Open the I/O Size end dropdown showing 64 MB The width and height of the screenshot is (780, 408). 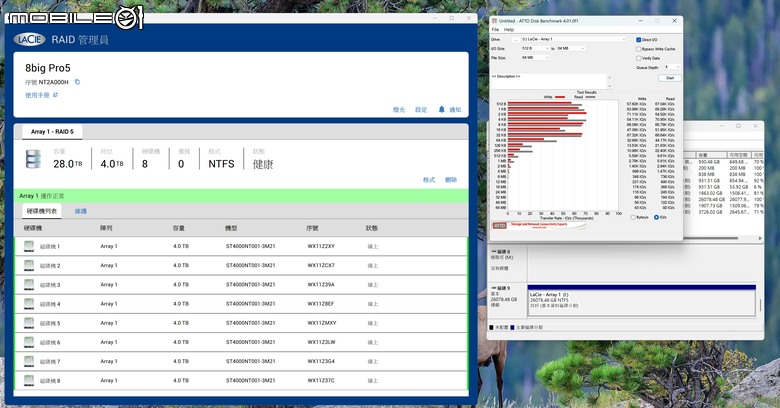571,49
